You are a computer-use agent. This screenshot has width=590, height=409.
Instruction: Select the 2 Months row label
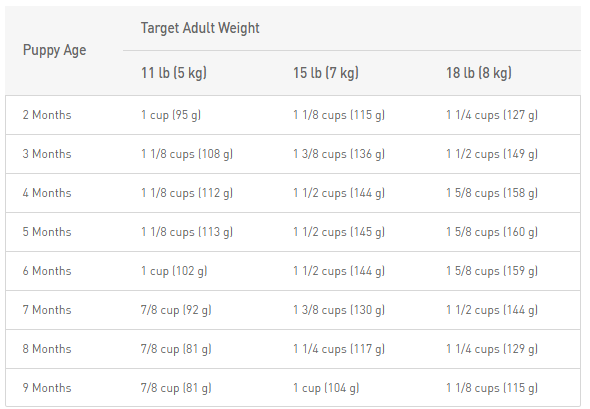(x=47, y=115)
